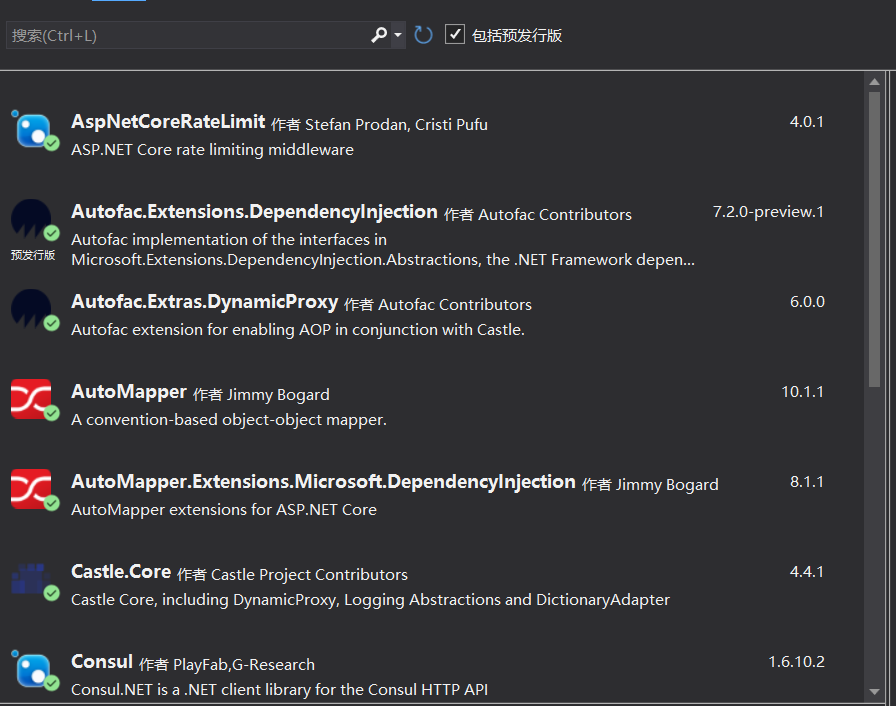Click Autofac.Extras.DynamicProxy version 6.0.0
Screen dimensions: 896x706
pos(807,302)
